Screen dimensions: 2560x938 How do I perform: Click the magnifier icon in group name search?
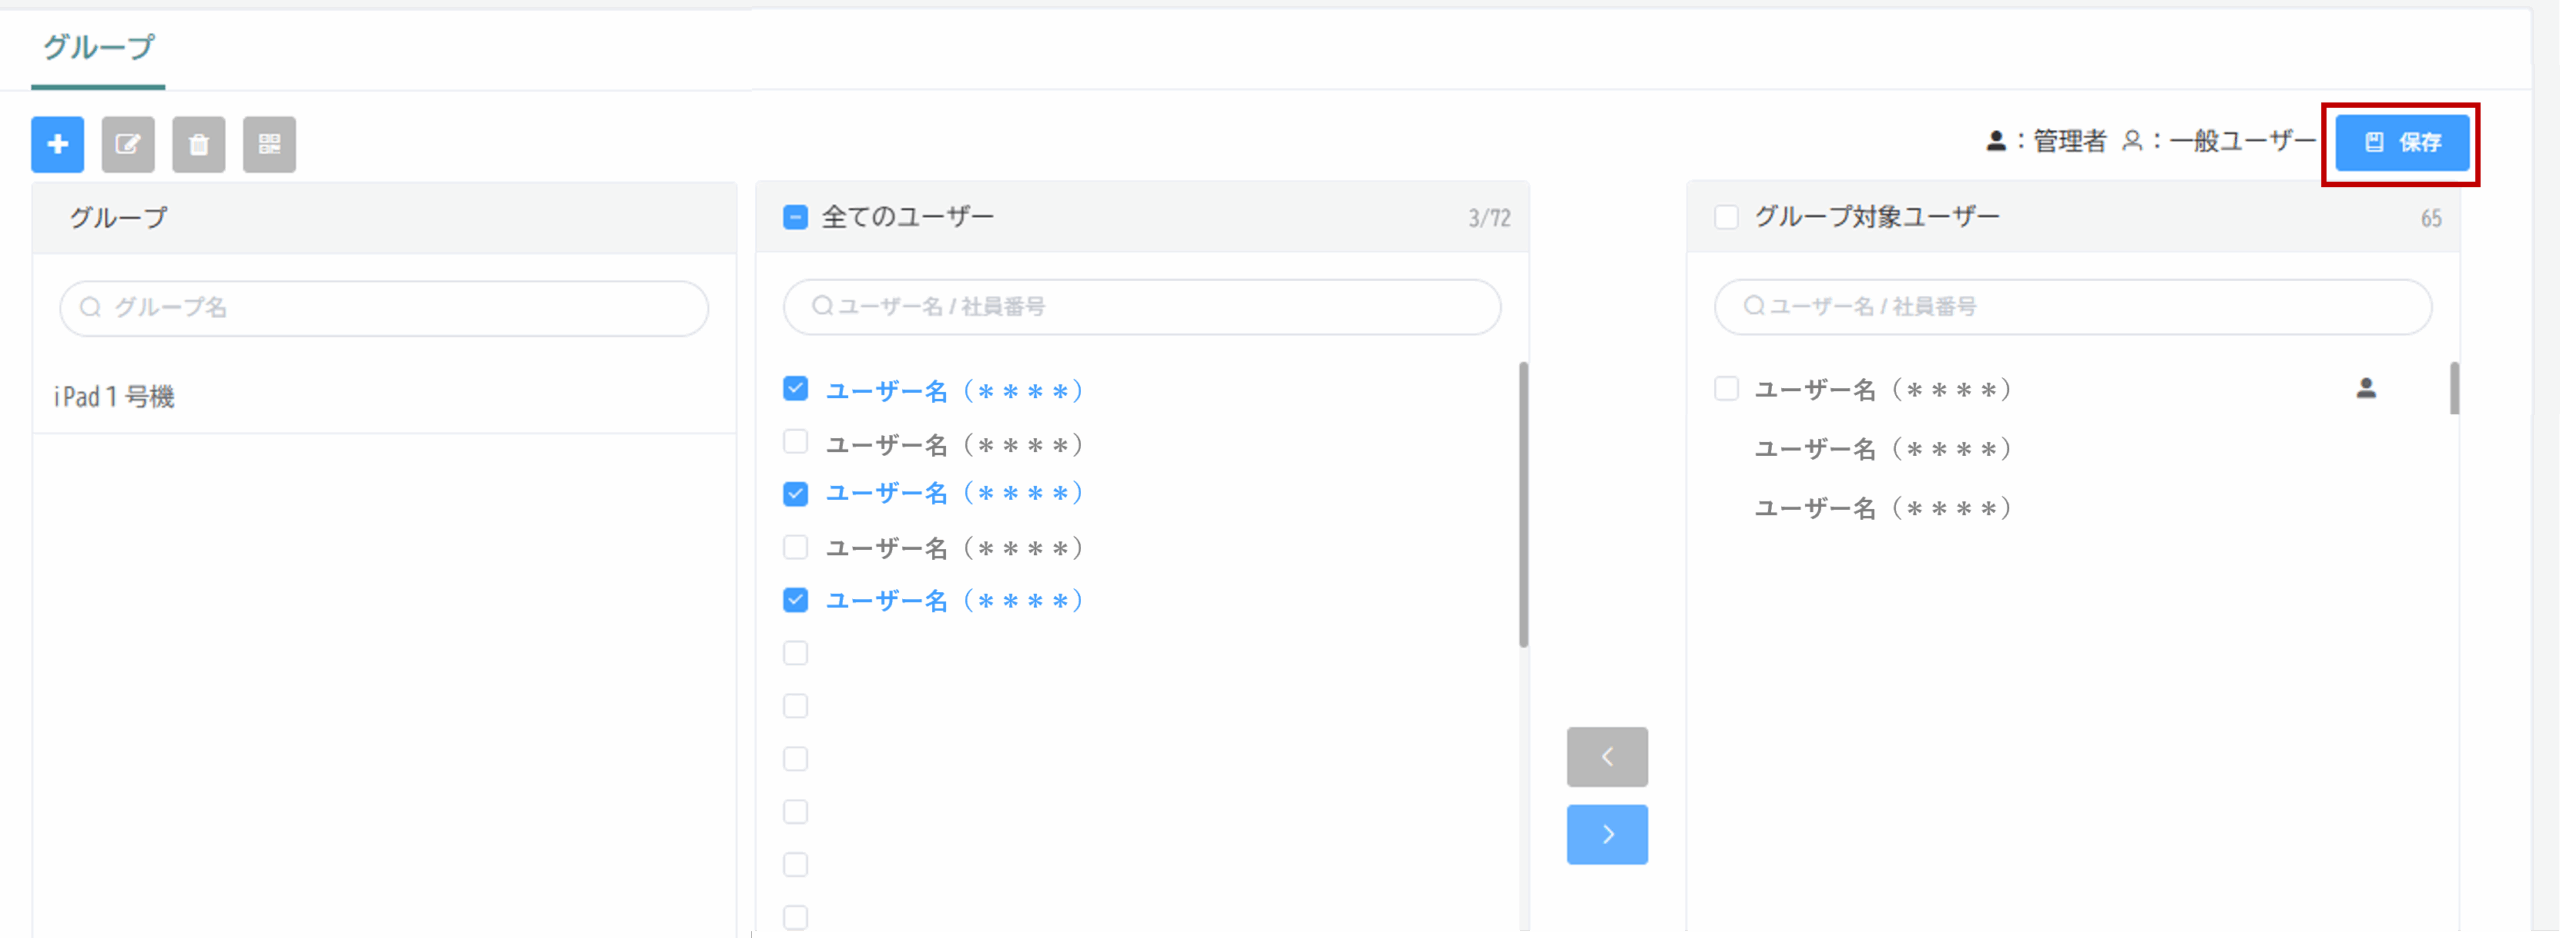90,307
